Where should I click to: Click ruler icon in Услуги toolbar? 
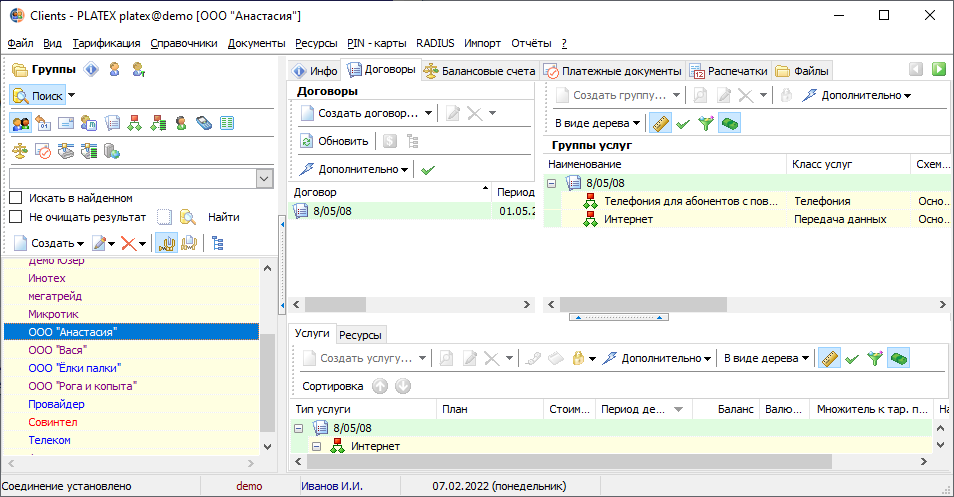pos(829,358)
